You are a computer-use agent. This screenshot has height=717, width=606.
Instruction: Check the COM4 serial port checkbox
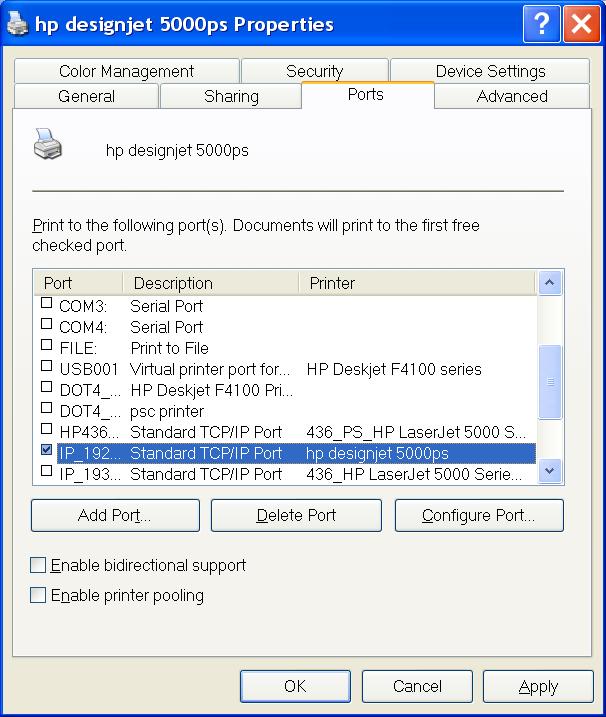(46, 324)
